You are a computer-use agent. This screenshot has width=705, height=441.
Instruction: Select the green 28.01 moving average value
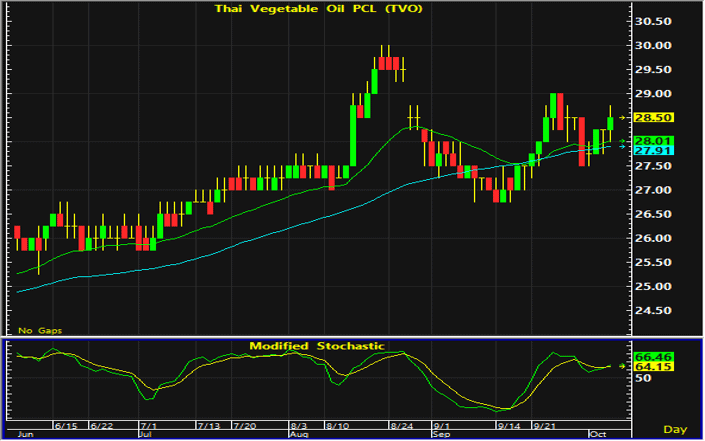coord(653,141)
